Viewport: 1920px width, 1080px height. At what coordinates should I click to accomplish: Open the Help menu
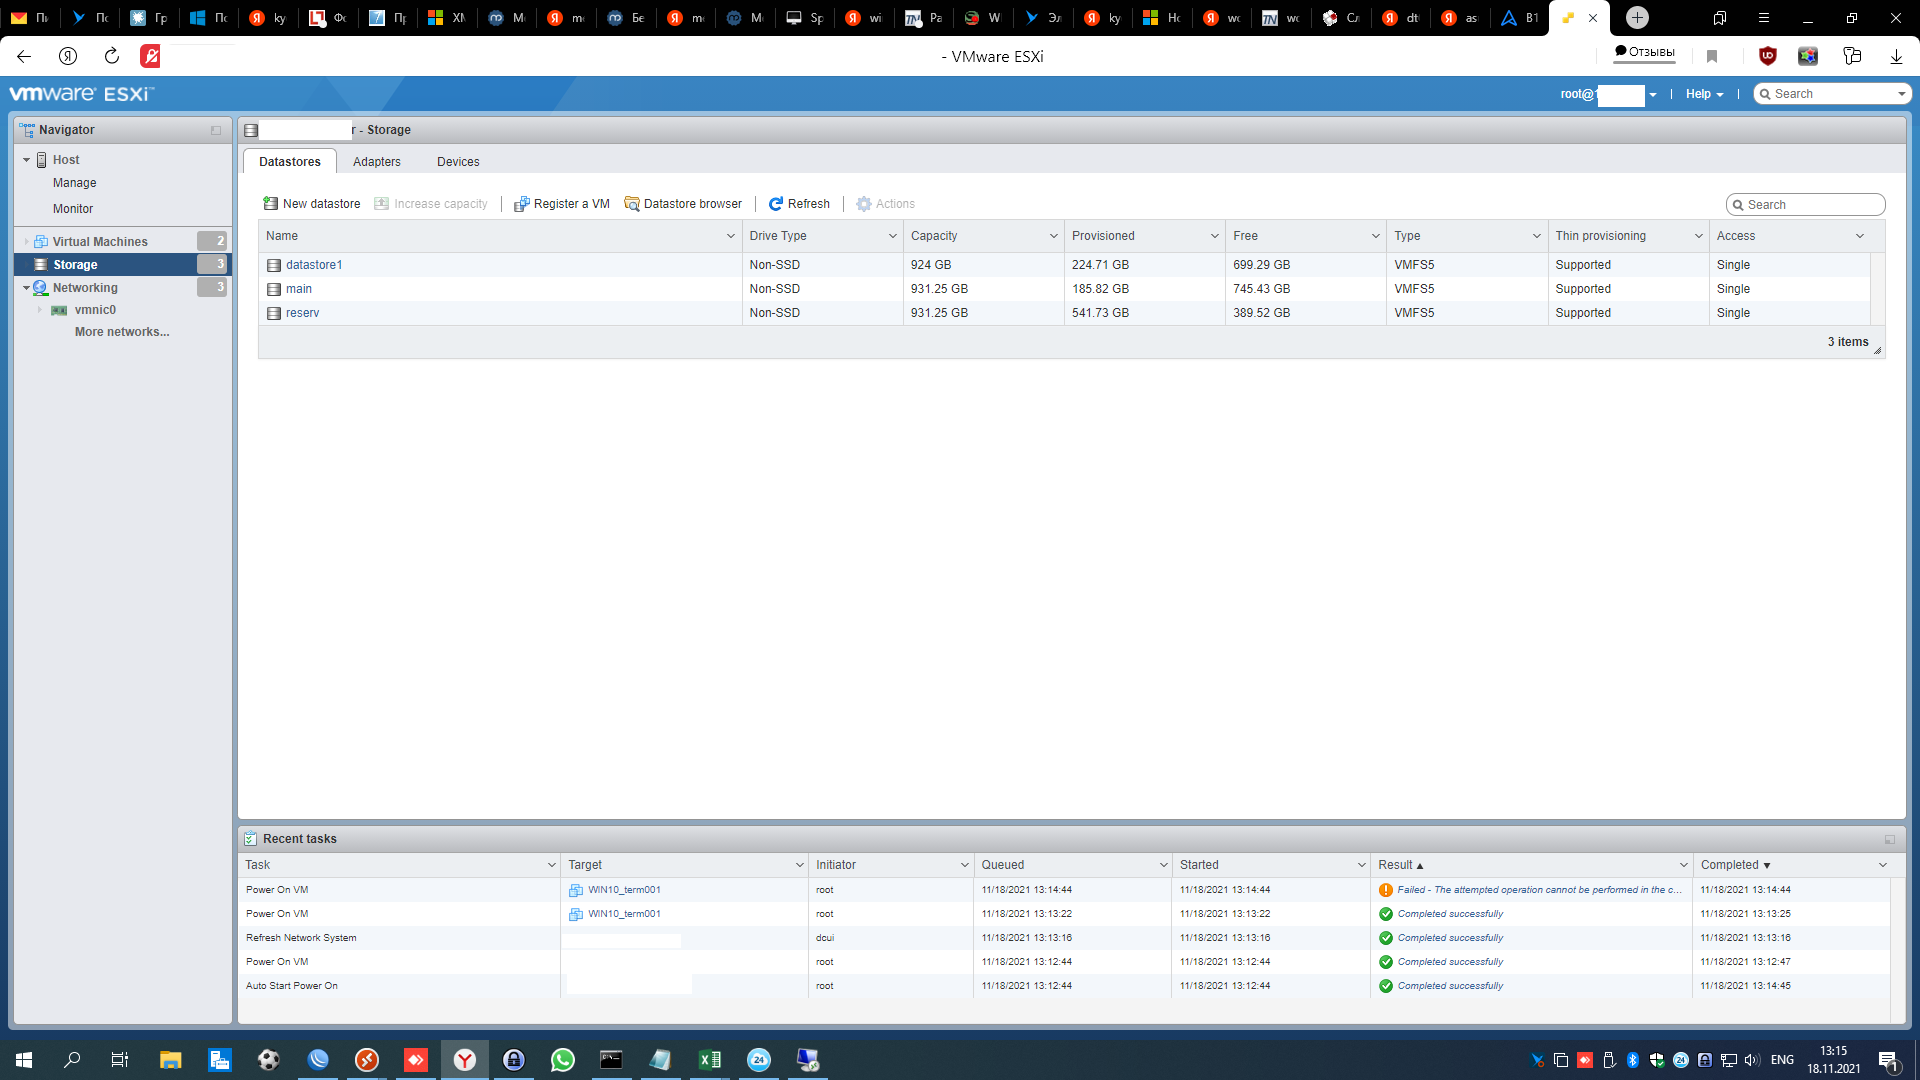(1704, 94)
